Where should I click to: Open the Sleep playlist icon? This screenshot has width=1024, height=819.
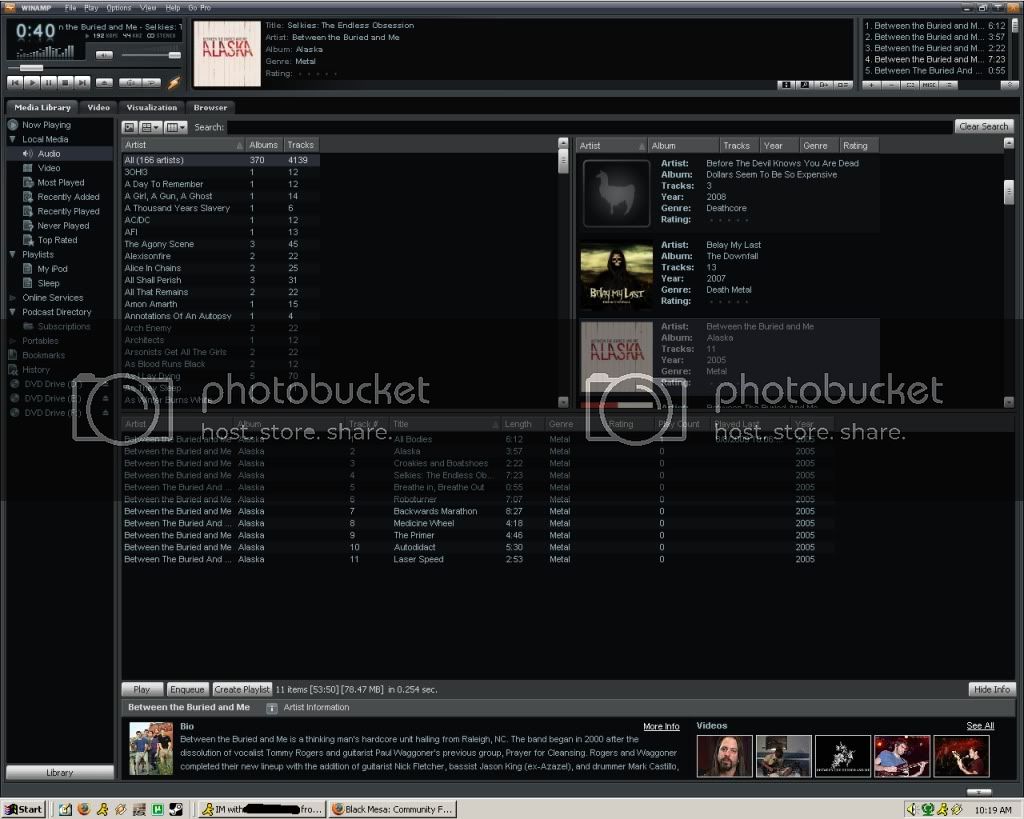[x=27, y=283]
